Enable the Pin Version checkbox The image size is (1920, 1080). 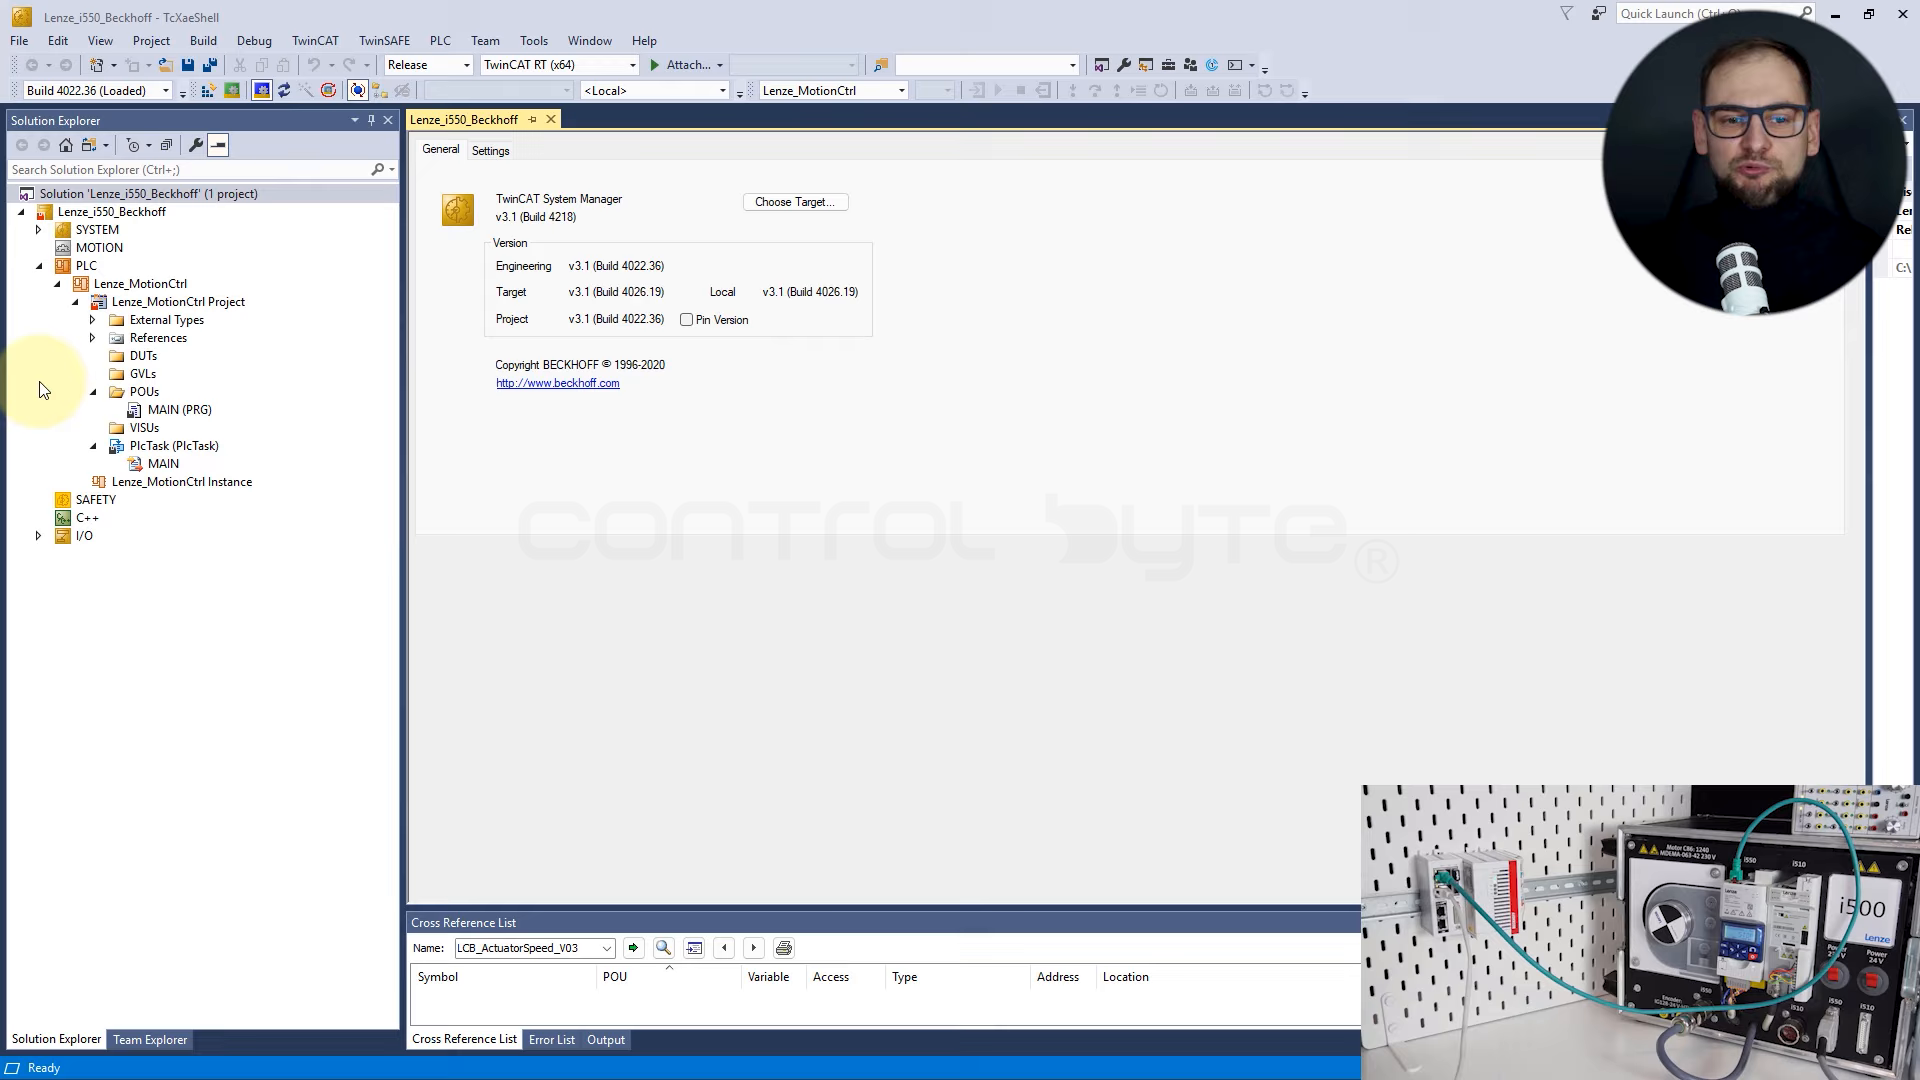686,320
